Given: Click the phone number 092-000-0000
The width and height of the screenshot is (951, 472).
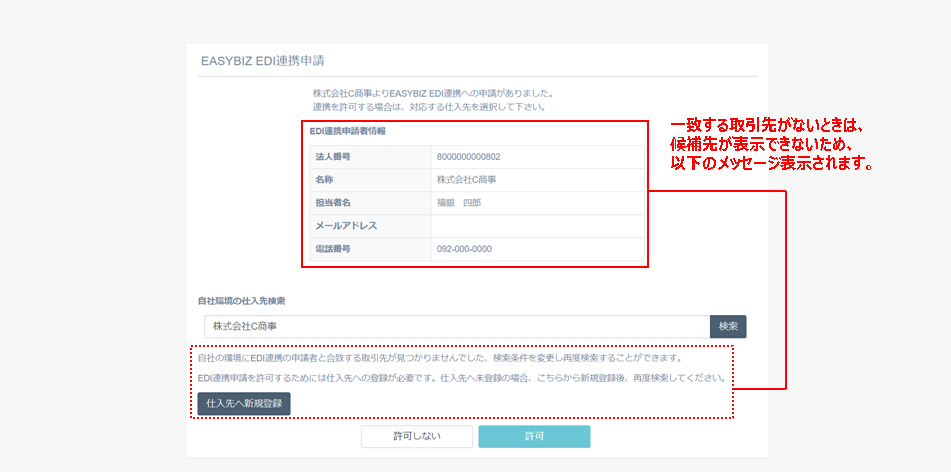Looking at the screenshot, I should pos(464,249).
